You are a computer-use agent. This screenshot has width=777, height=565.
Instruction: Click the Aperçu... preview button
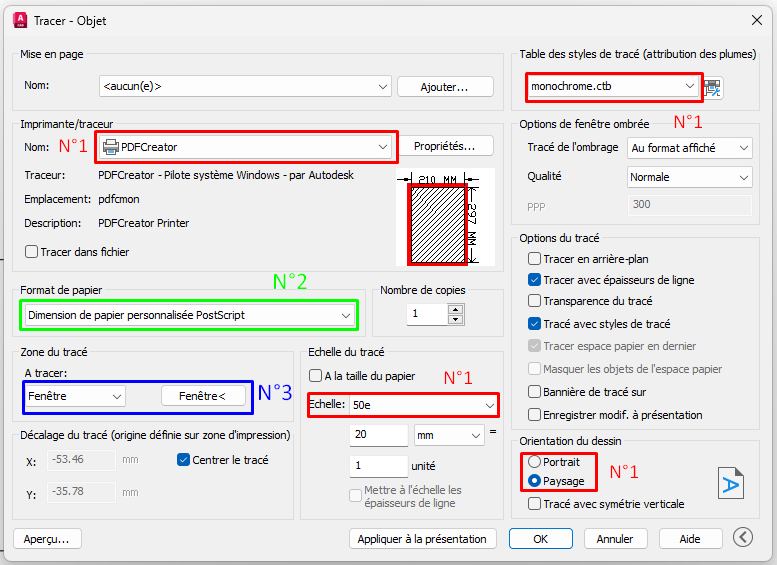point(47,539)
